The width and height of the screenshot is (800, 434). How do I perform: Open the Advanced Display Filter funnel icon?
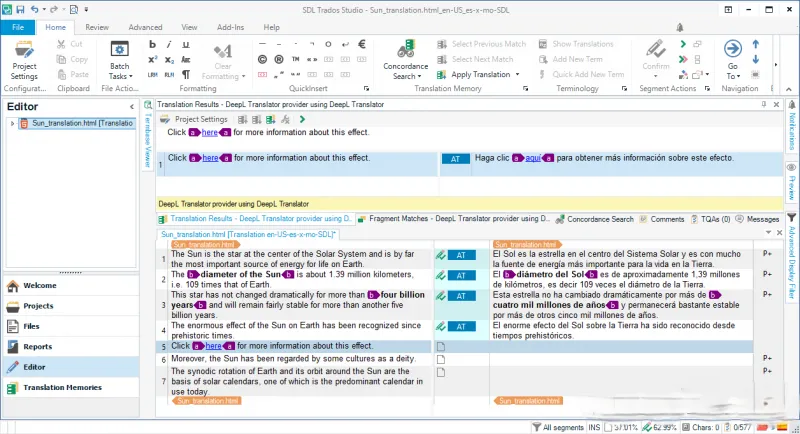(x=791, y=217)
